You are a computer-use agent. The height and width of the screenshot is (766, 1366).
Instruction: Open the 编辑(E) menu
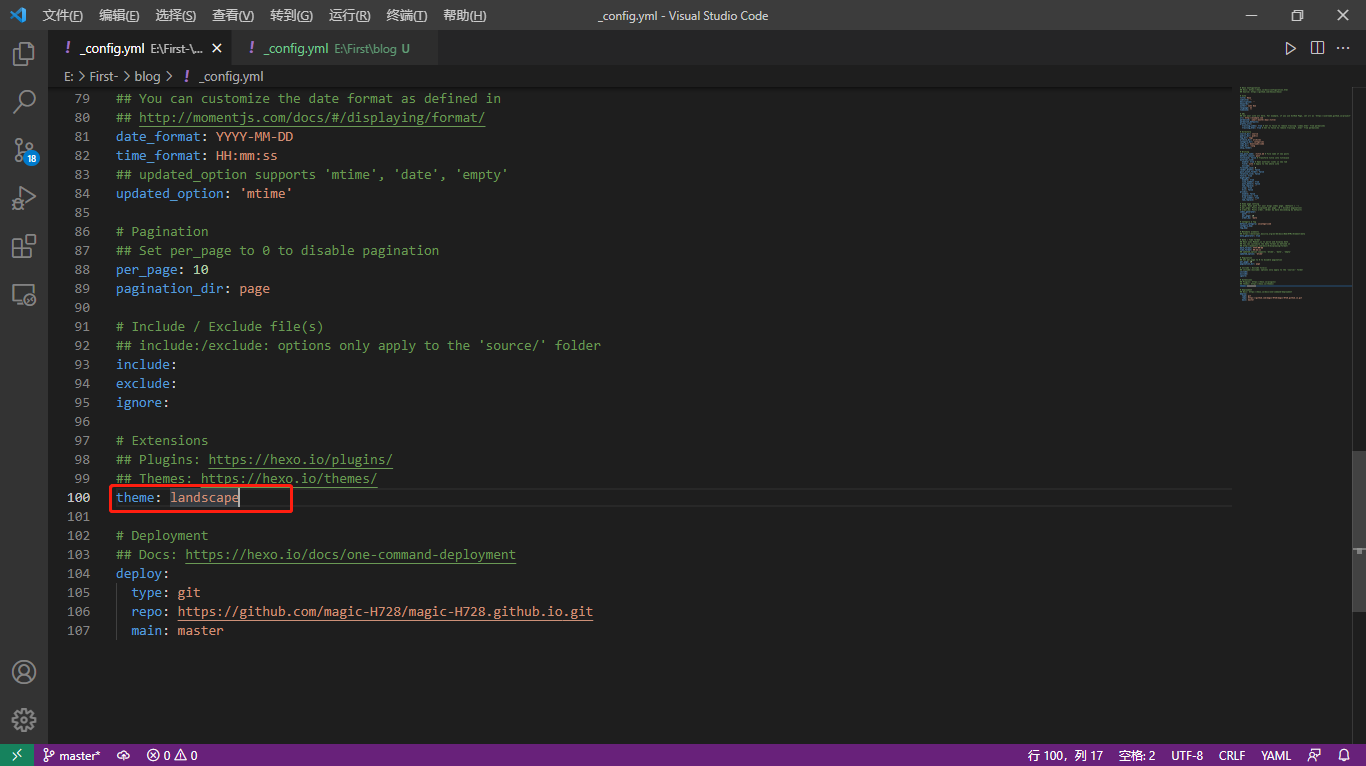119,16
